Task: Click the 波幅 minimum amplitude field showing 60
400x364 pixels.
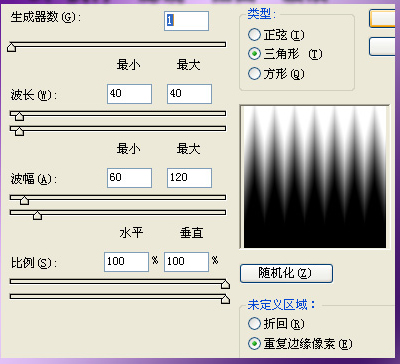Action: [x=129, y=178]
